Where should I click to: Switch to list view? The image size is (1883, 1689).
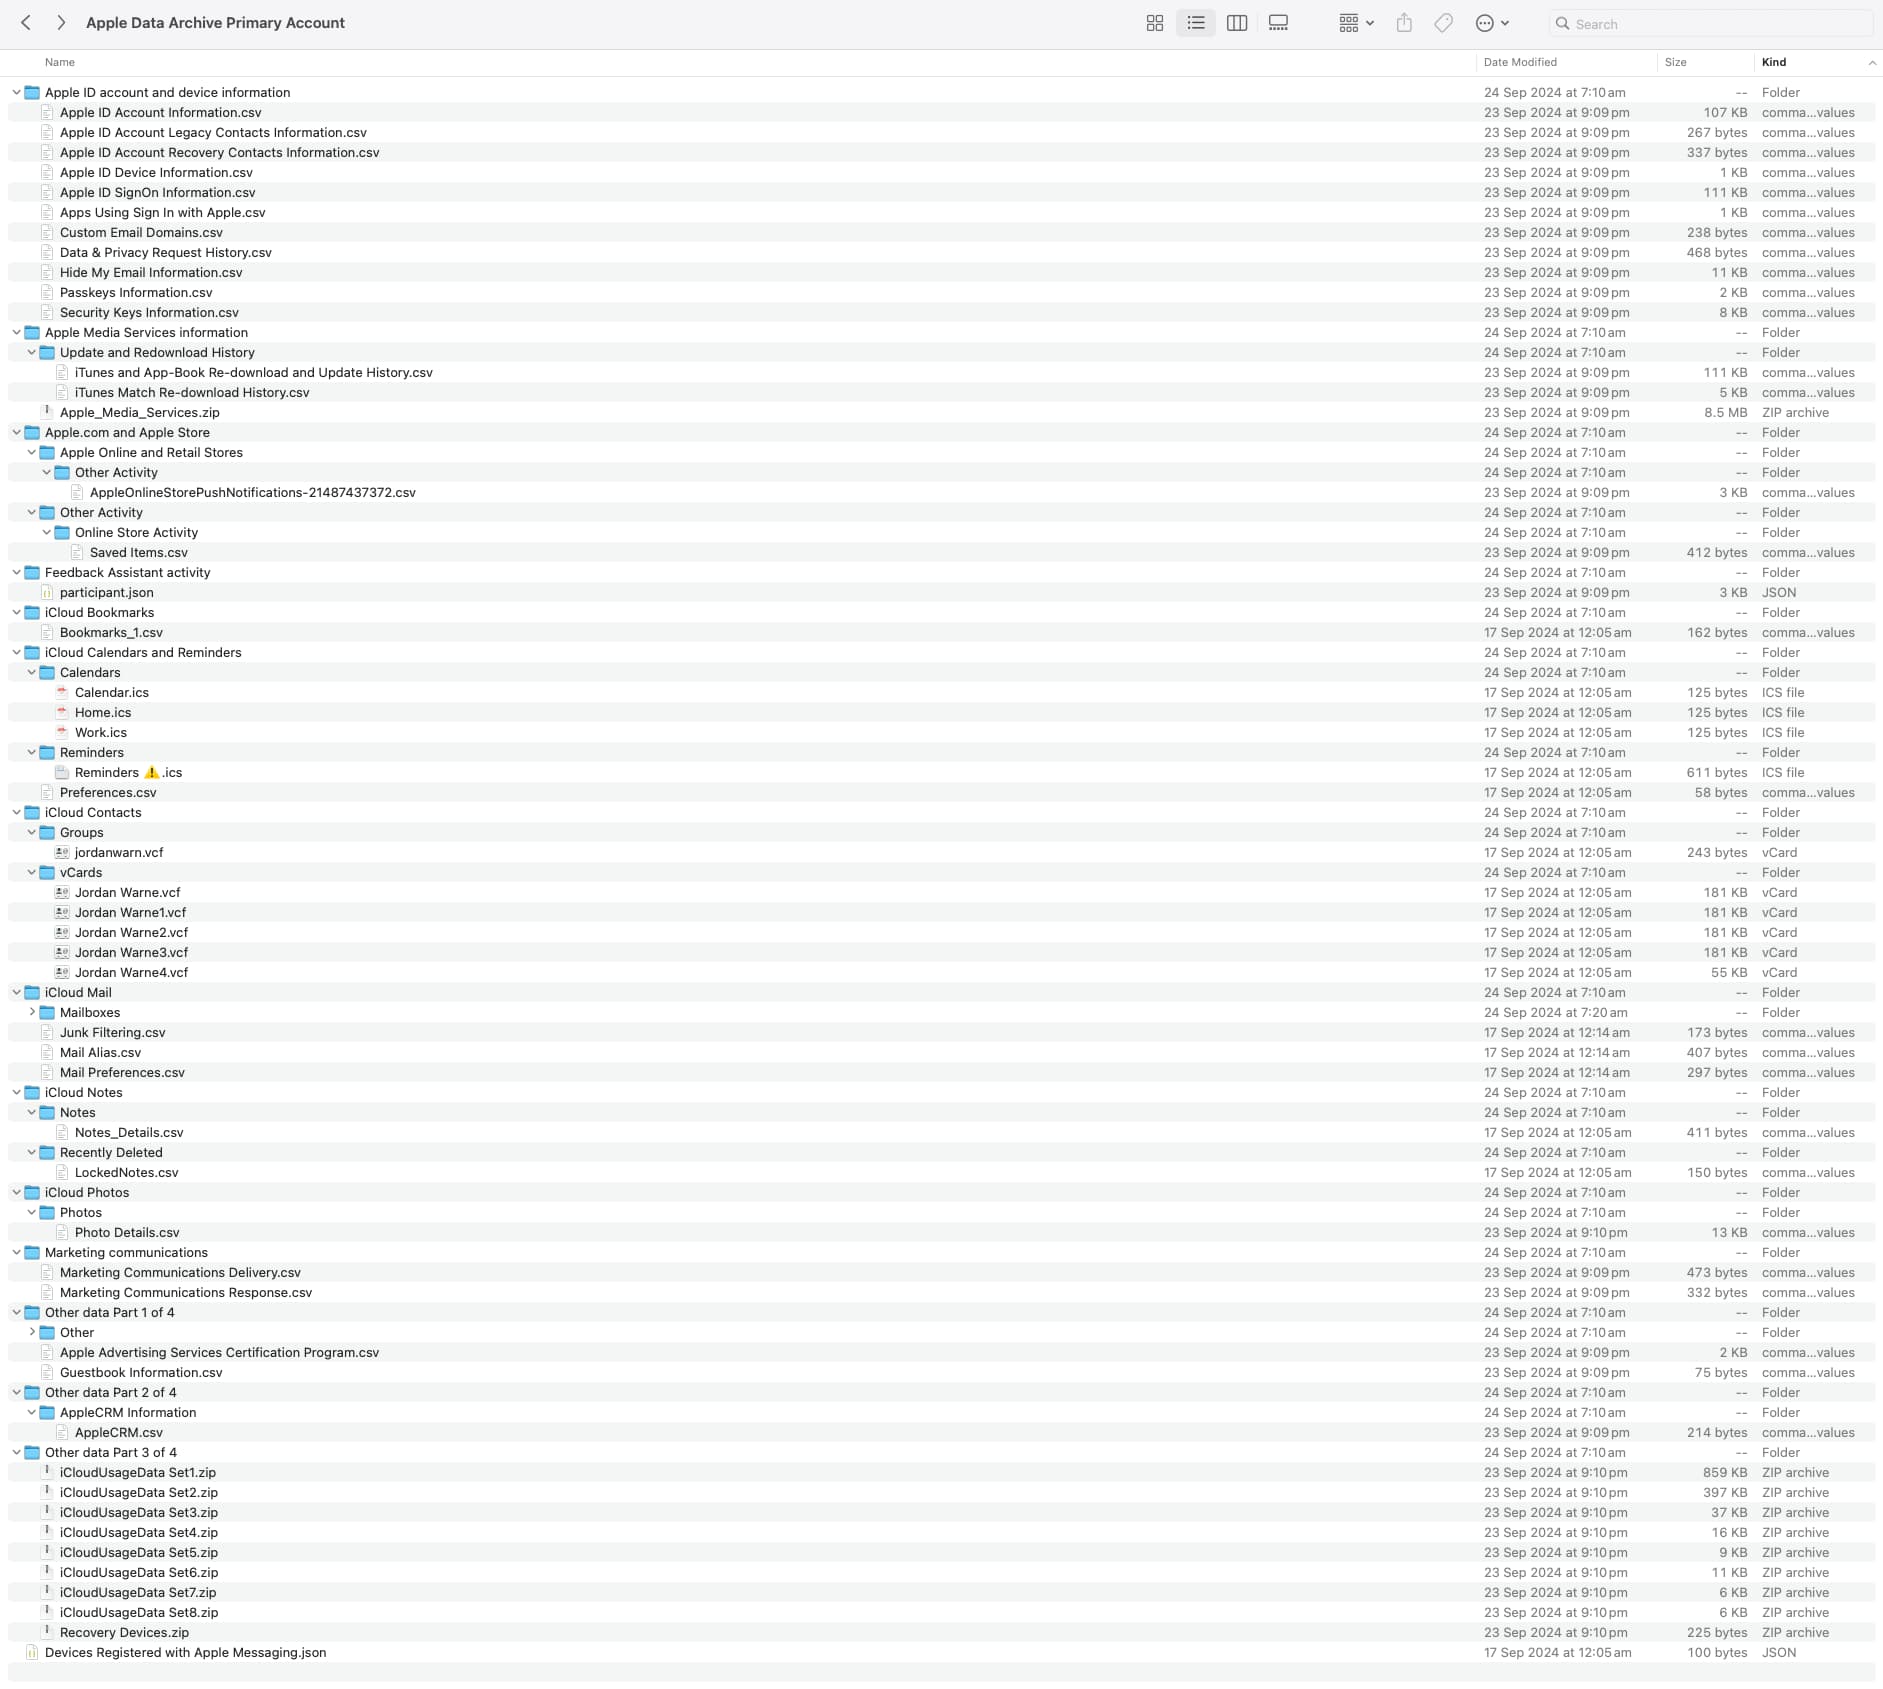coord(1196,23)
